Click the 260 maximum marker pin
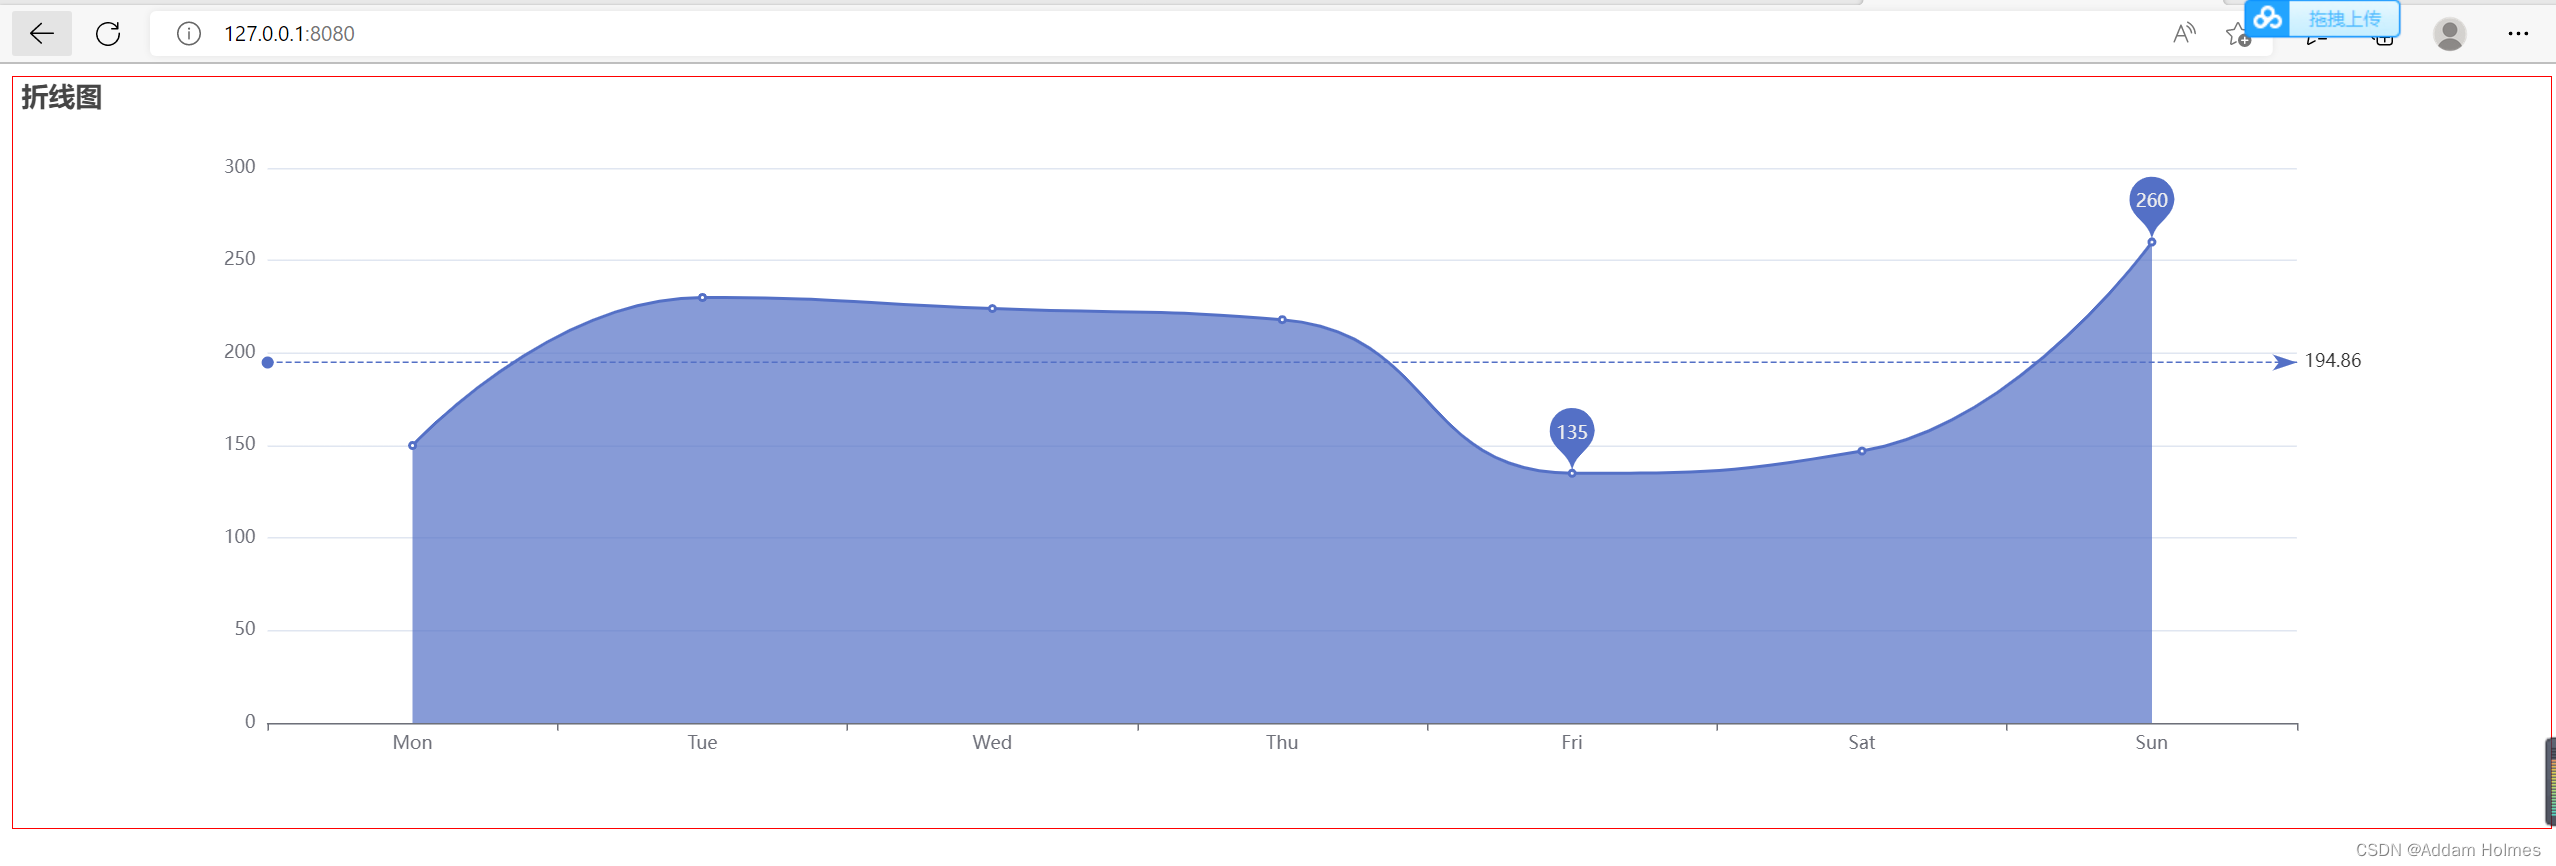Screen dimensions: 2556x866 coord(2151,202)
